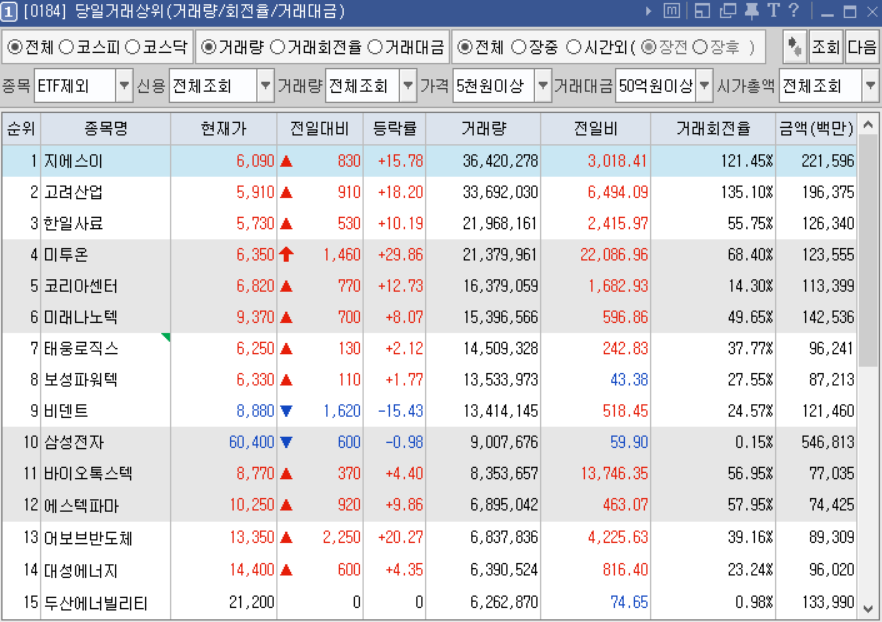Select the 한일사료 stock name
The image size is (882, 622).
(74, 224)
